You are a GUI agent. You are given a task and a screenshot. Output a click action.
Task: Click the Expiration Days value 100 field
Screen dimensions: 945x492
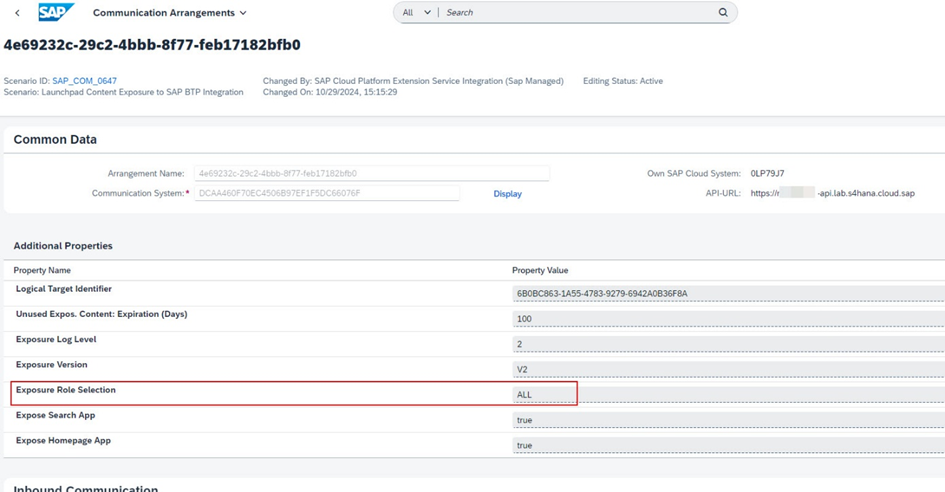tap(727, 319)
